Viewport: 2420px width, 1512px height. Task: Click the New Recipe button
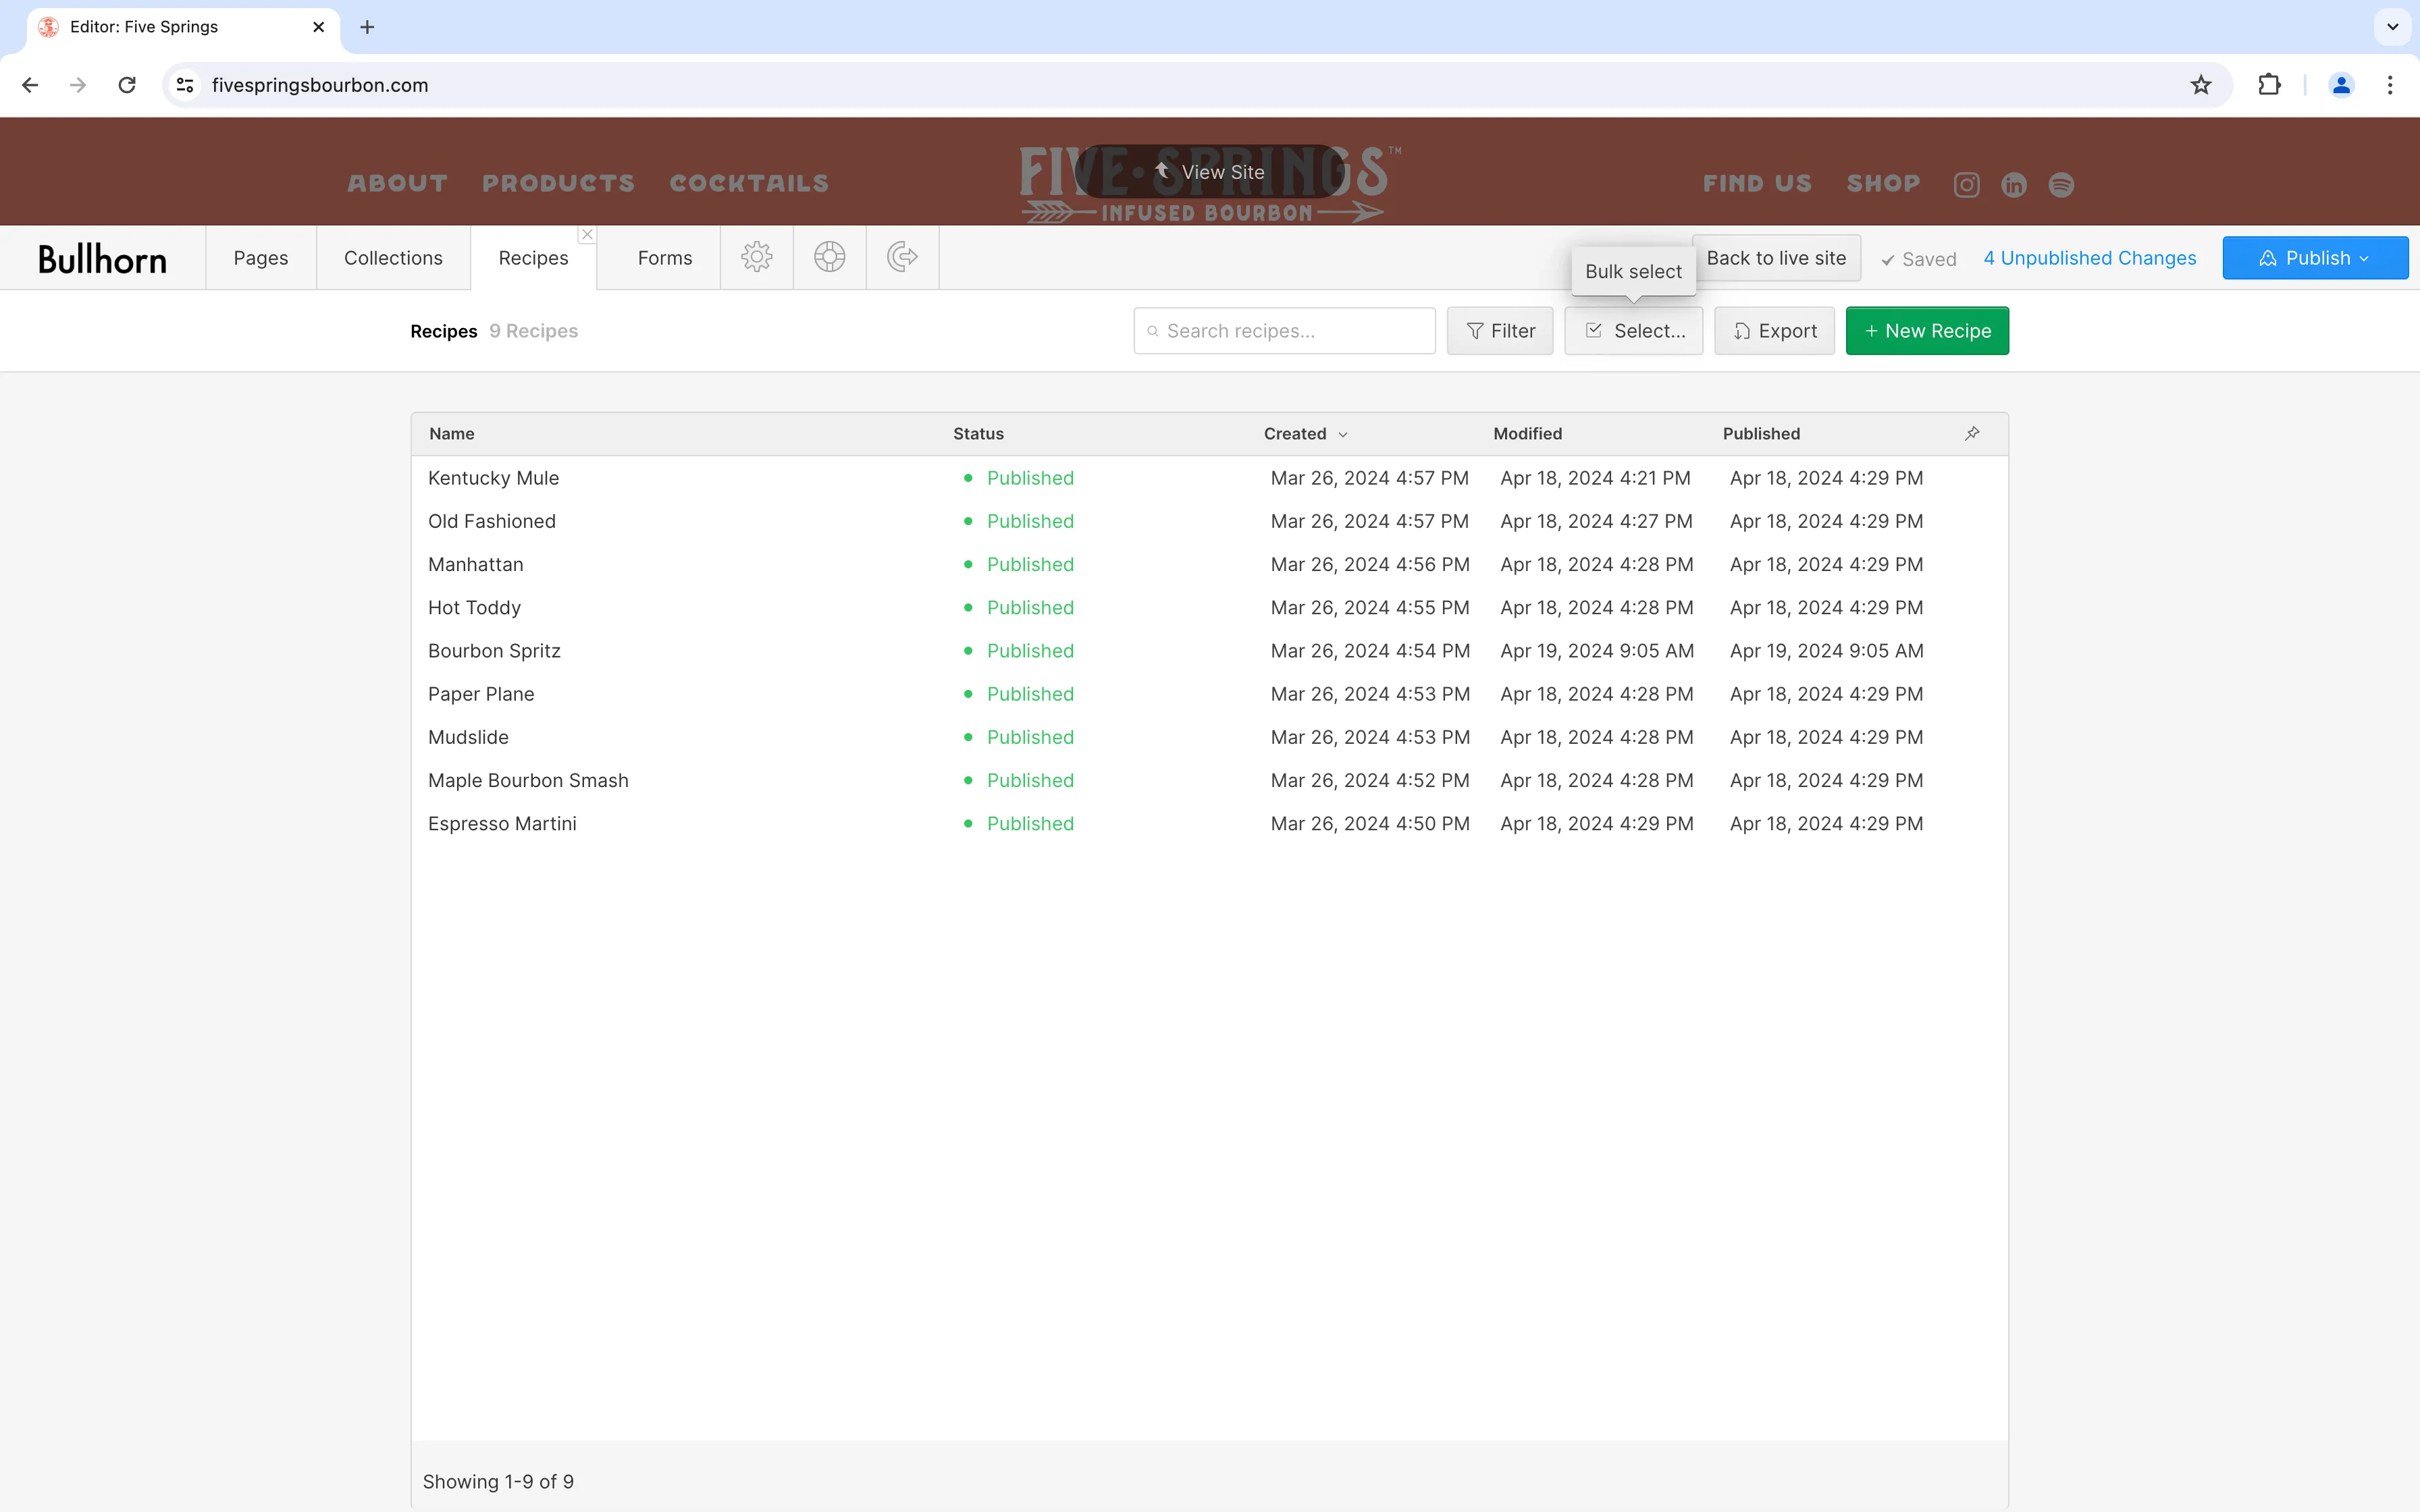pyautogui.click(x=1926, y=331)
